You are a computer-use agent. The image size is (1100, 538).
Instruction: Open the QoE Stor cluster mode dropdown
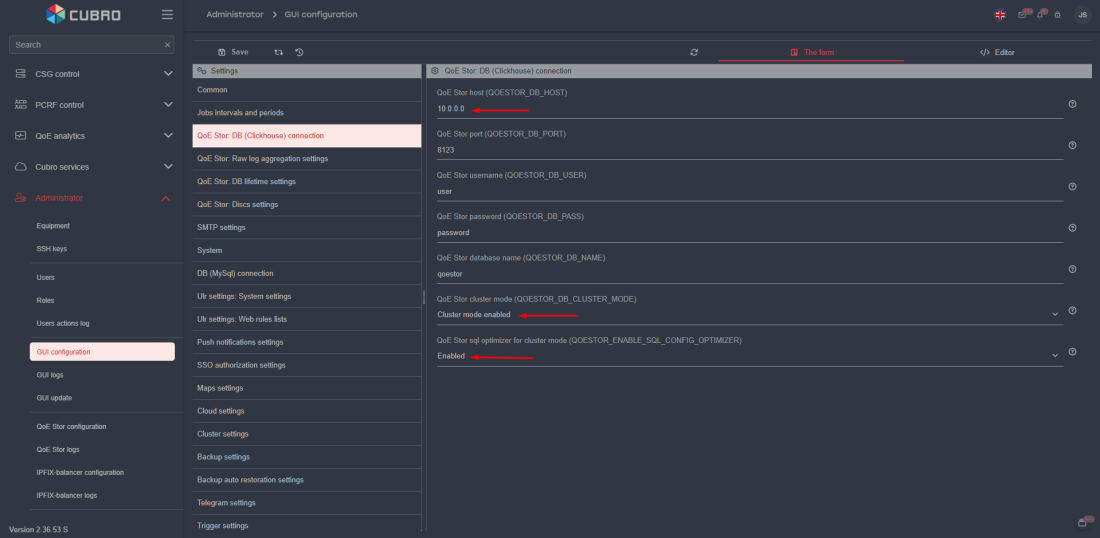pyautogui.click(x=746, y=314)
